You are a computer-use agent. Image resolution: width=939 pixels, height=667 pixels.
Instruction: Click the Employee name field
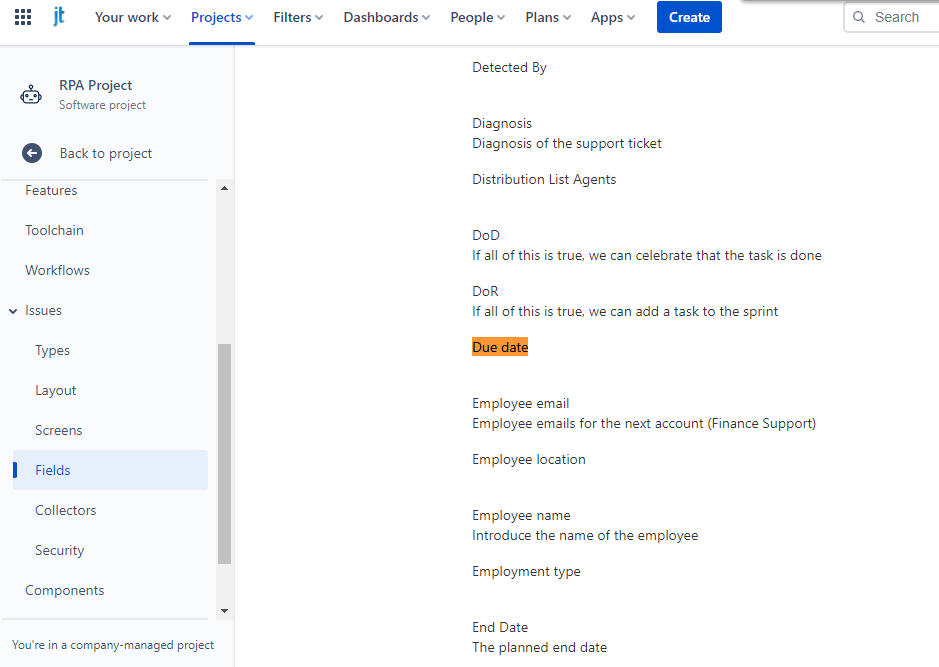(522, 516)
